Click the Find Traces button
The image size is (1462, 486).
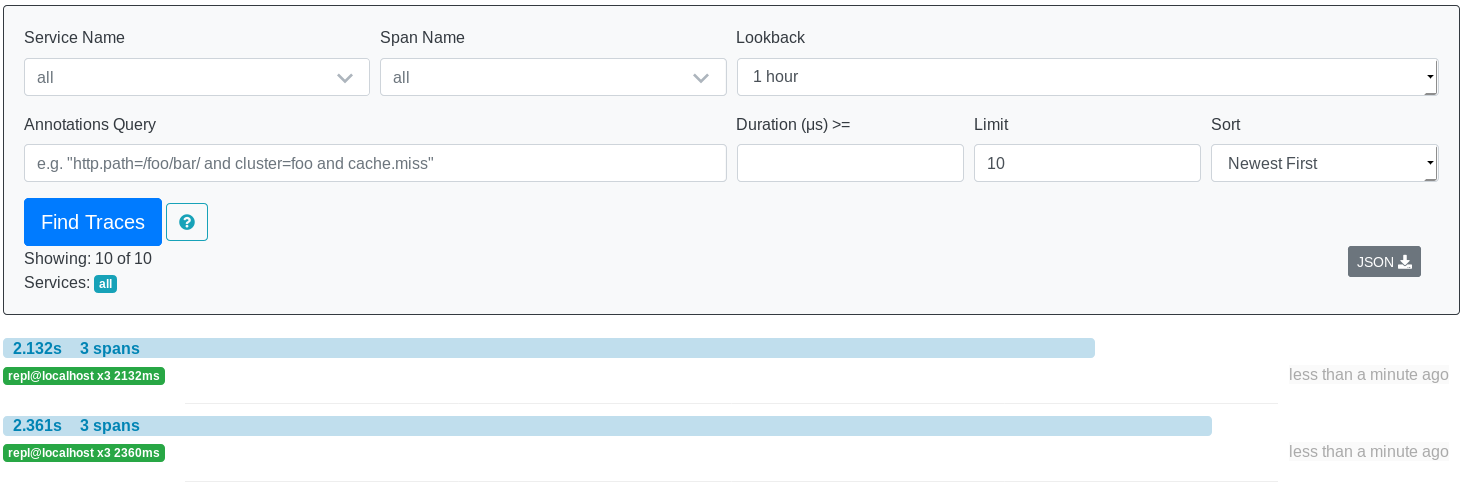coord(93,222)
